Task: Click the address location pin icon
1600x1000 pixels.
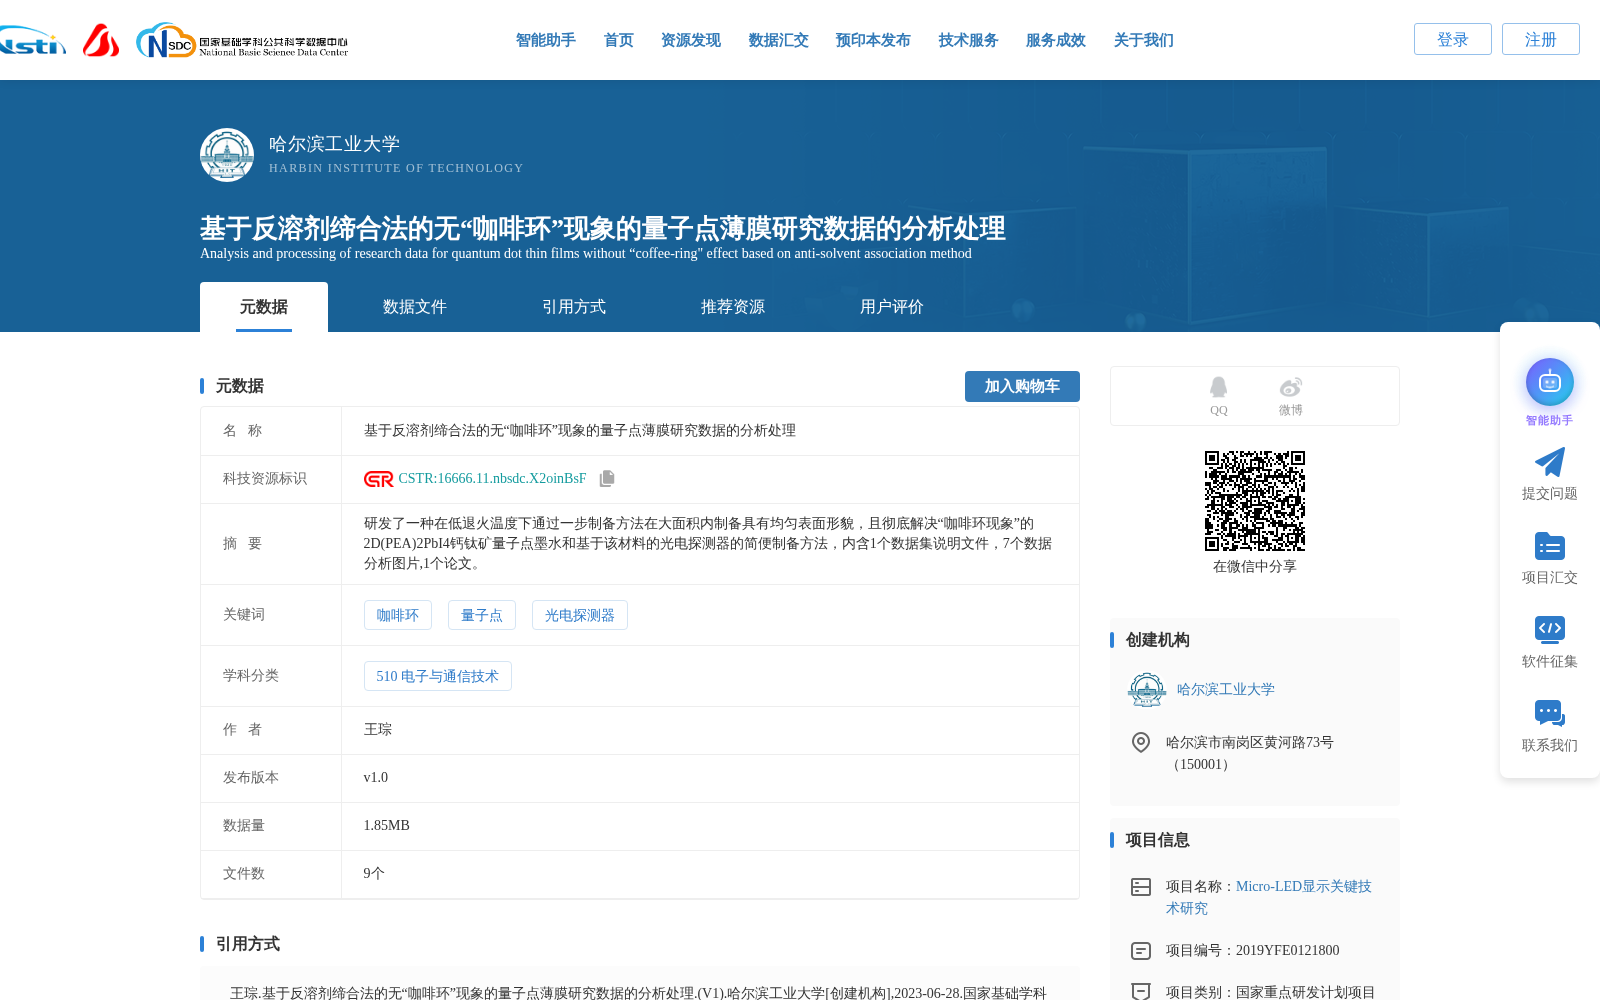Action: point(1141,742)
